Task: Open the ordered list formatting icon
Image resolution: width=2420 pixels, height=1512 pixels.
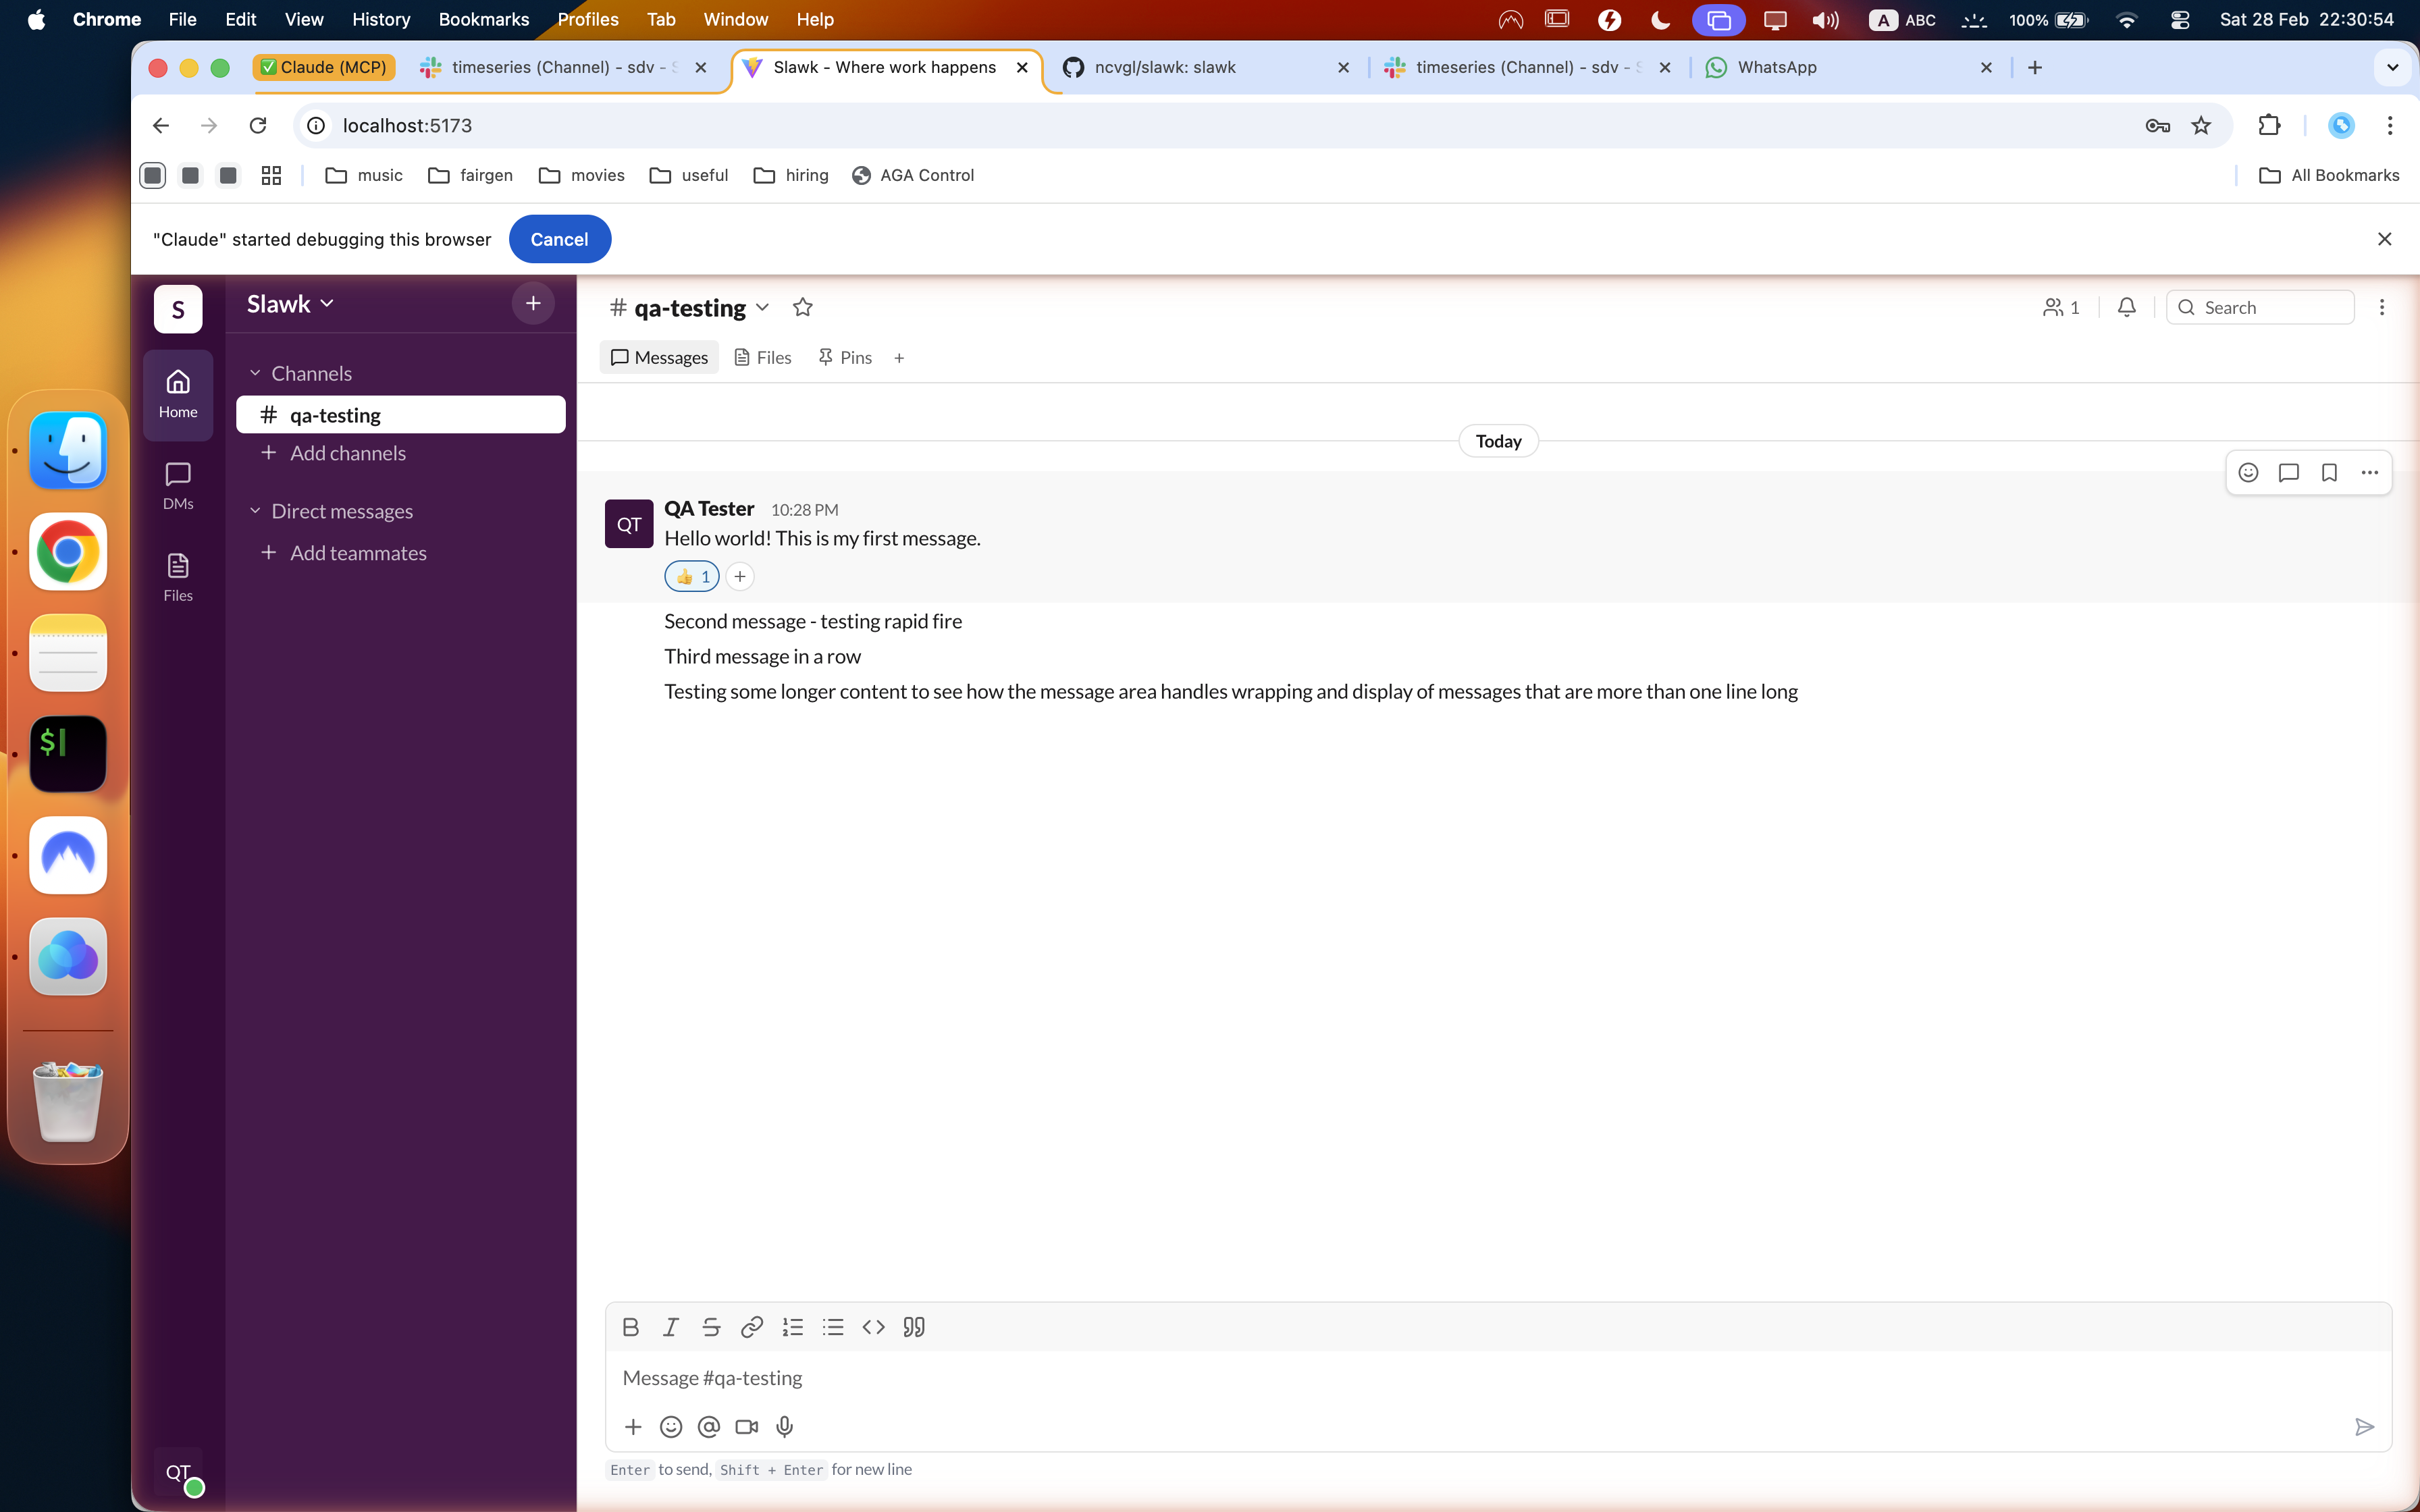Action: [x=792, y=1326]
